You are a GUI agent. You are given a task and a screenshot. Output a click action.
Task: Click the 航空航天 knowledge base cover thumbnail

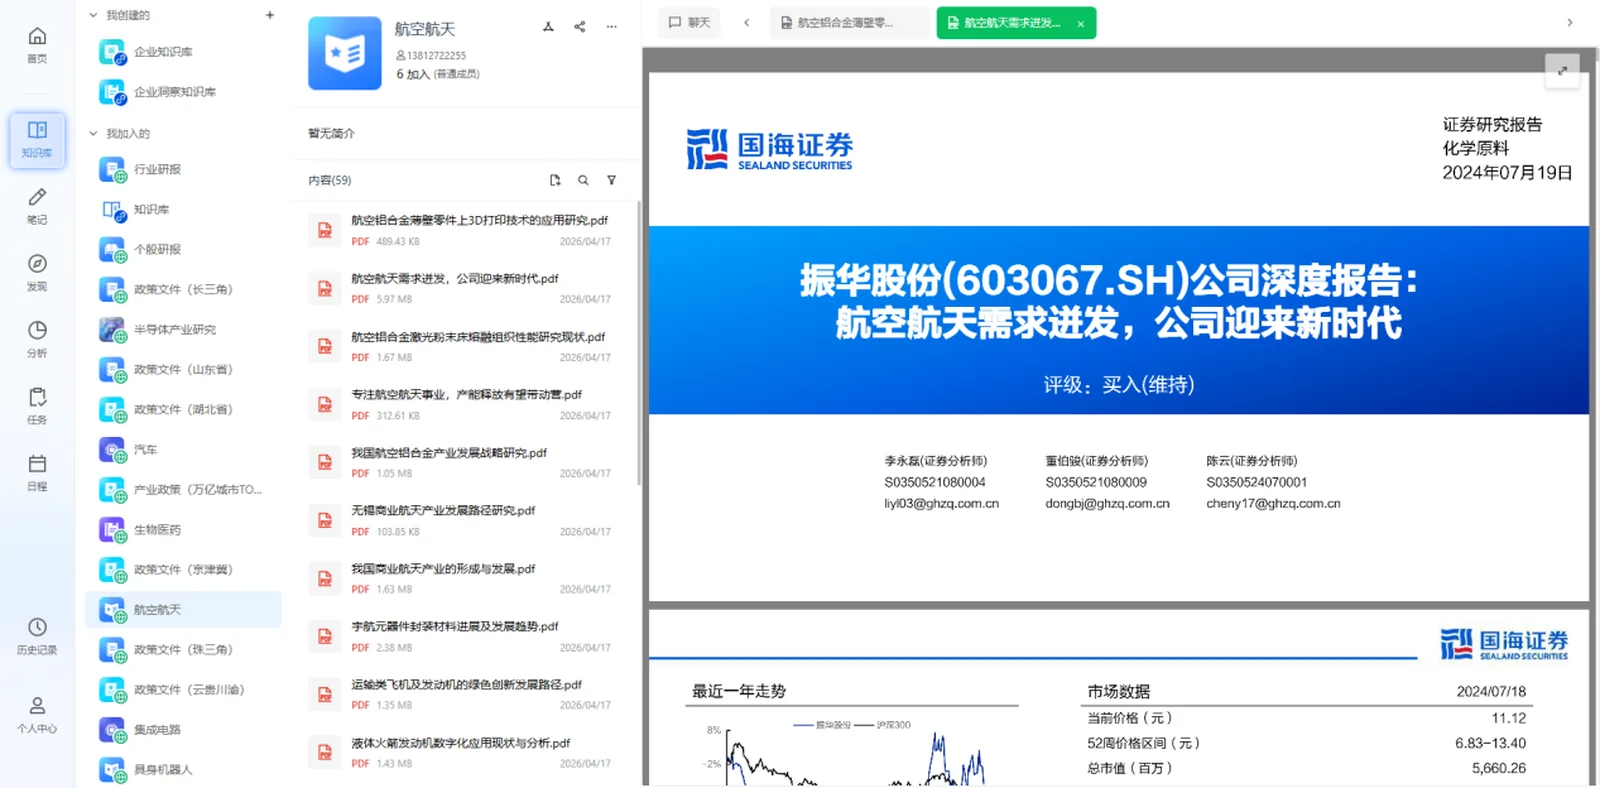pos(345,53)
